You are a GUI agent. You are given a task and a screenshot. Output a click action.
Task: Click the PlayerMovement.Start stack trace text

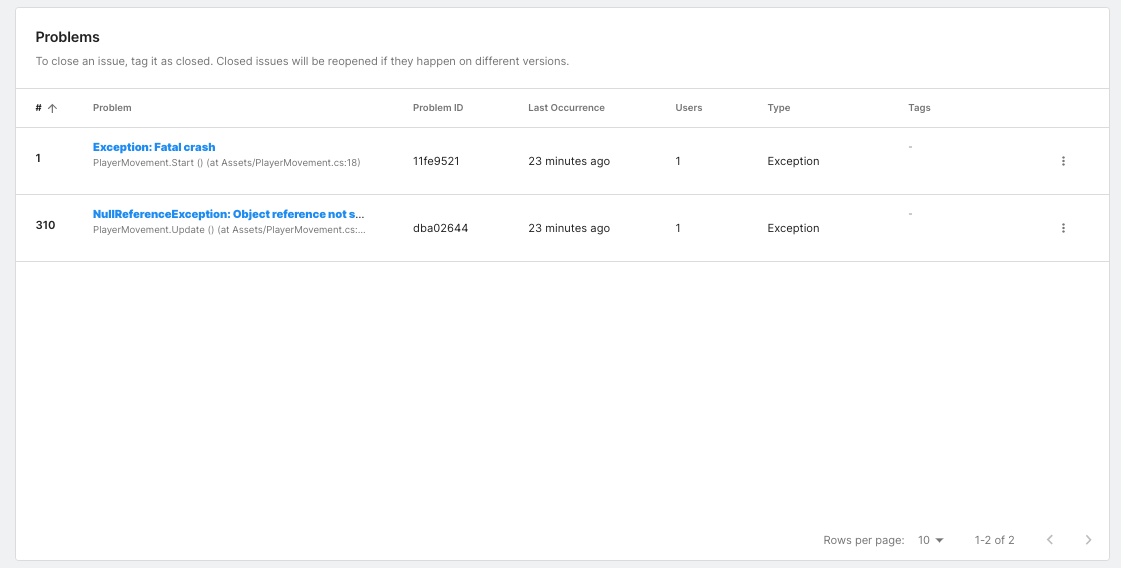[x=226, y=162]
